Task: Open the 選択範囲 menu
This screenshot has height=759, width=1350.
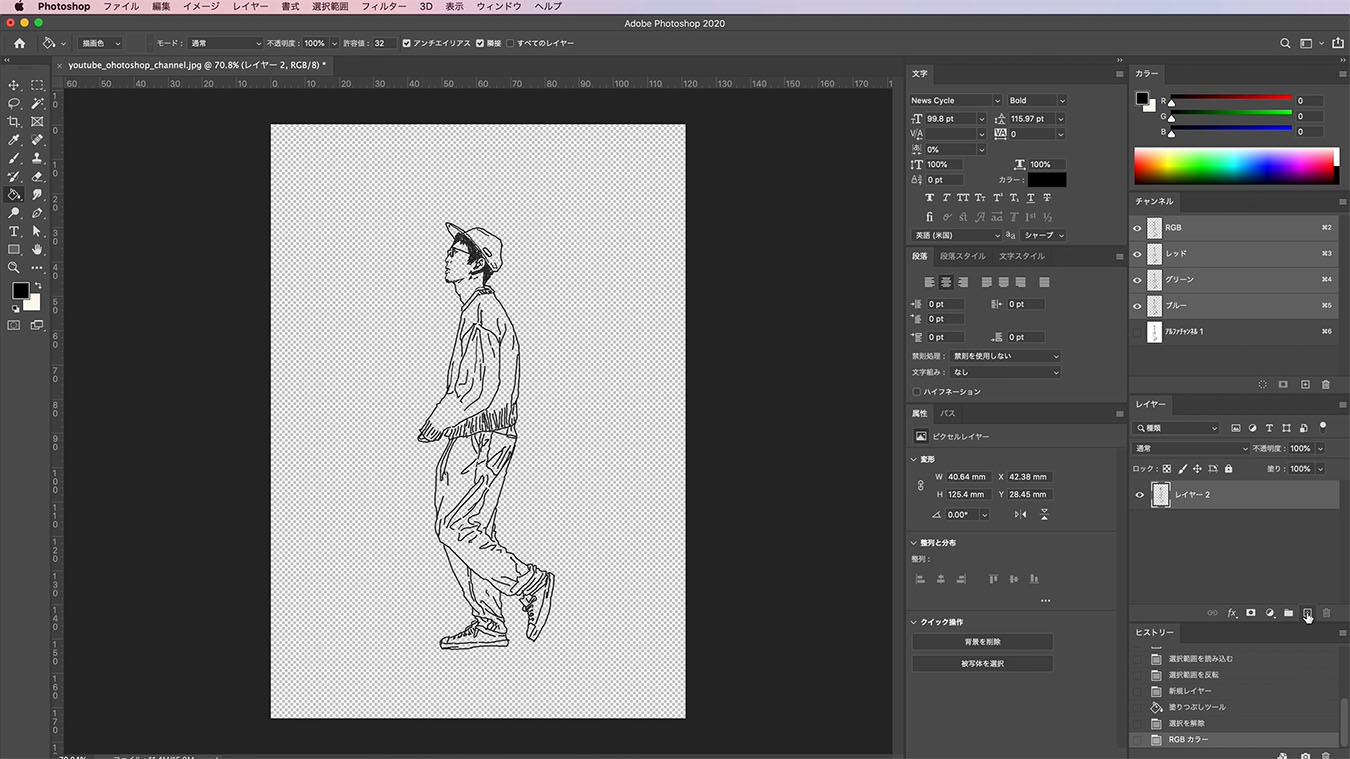Action: [x=330, y=6]
